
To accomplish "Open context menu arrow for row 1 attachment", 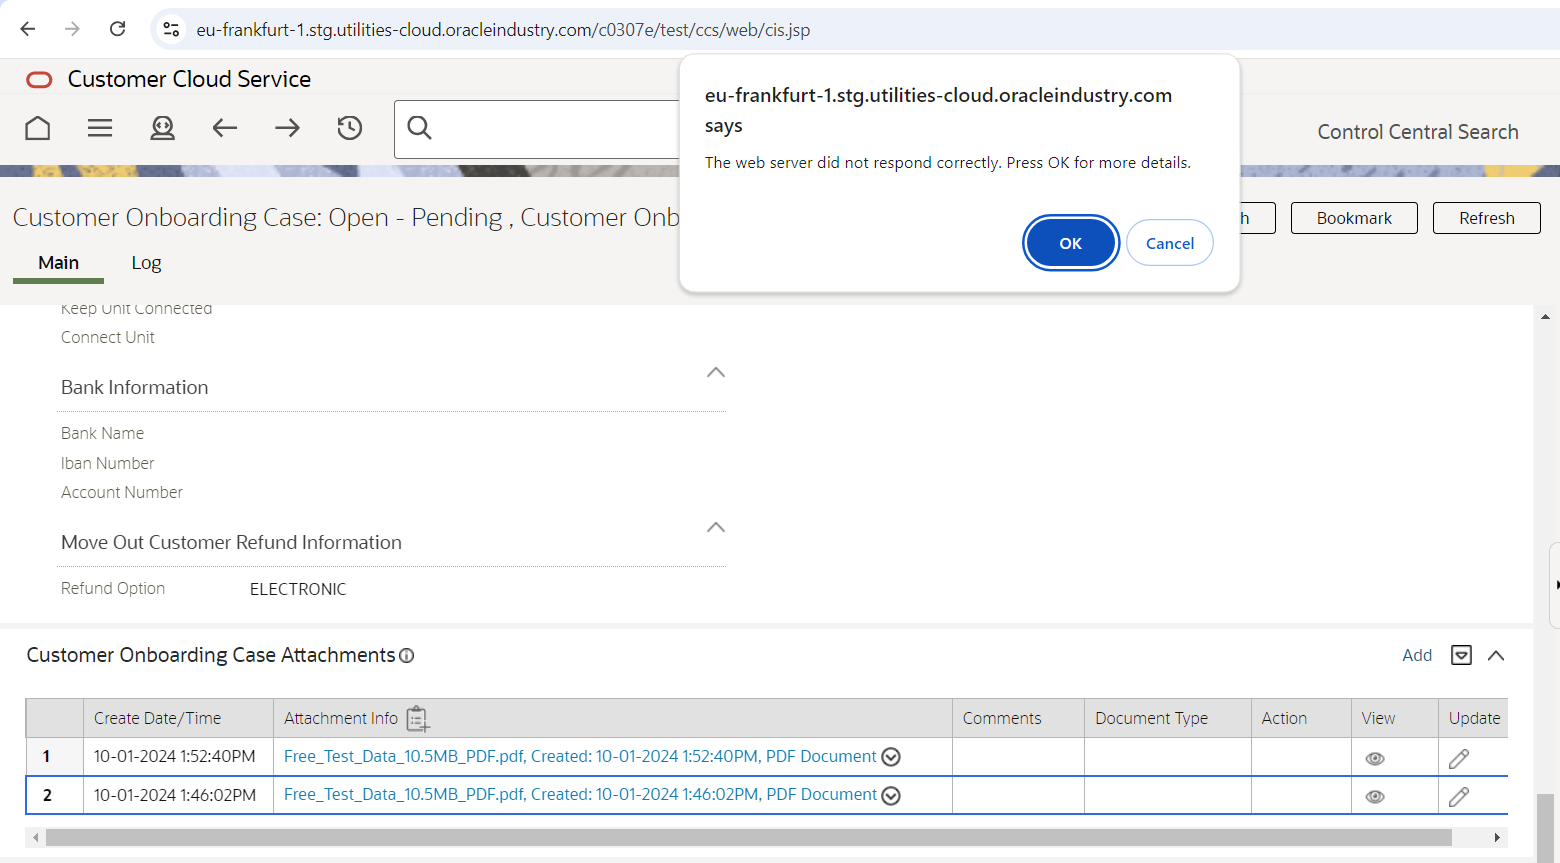I will click(x=891, y=757).
